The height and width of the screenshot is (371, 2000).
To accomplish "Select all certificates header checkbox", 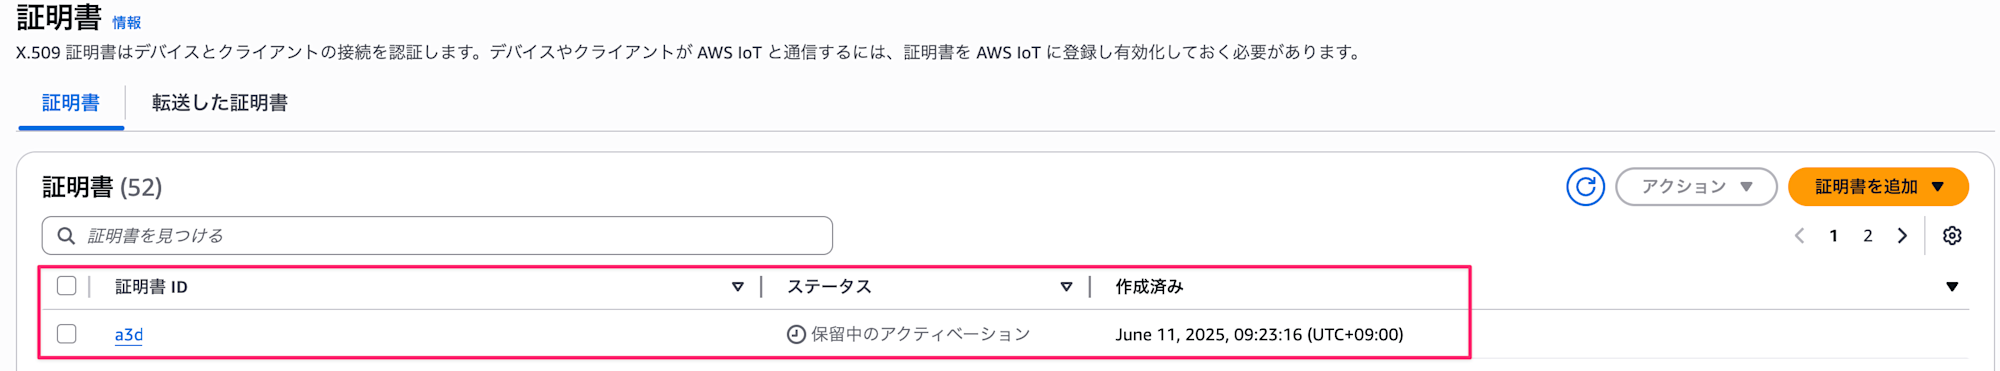I will (67, 286).
